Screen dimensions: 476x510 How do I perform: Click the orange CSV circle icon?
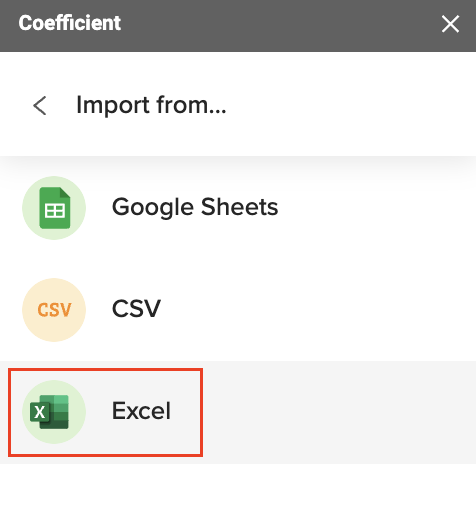54,310
